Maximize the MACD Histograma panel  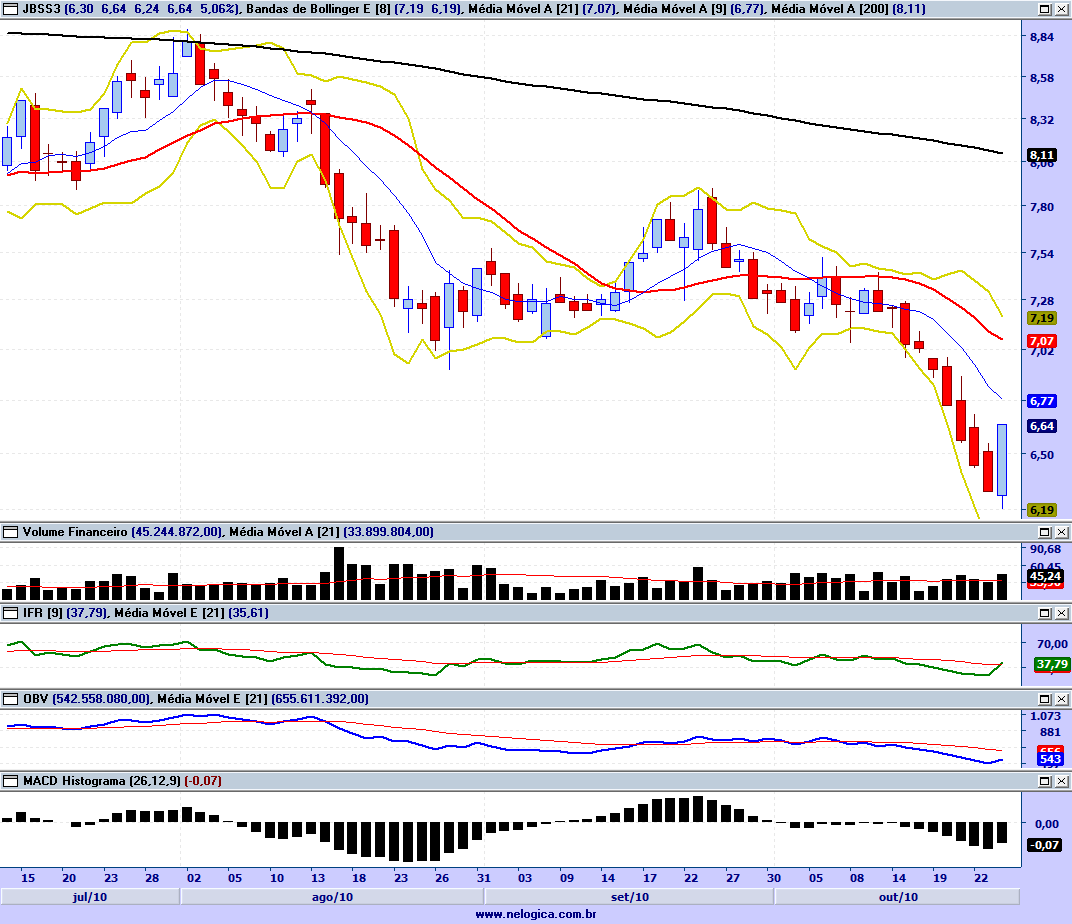click(x=1045, y=780)
